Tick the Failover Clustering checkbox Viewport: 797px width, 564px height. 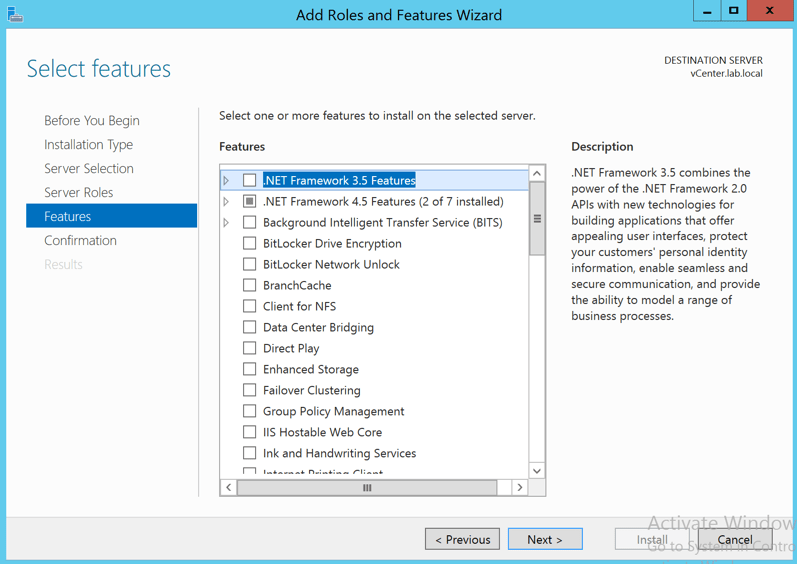coord(250,391)
